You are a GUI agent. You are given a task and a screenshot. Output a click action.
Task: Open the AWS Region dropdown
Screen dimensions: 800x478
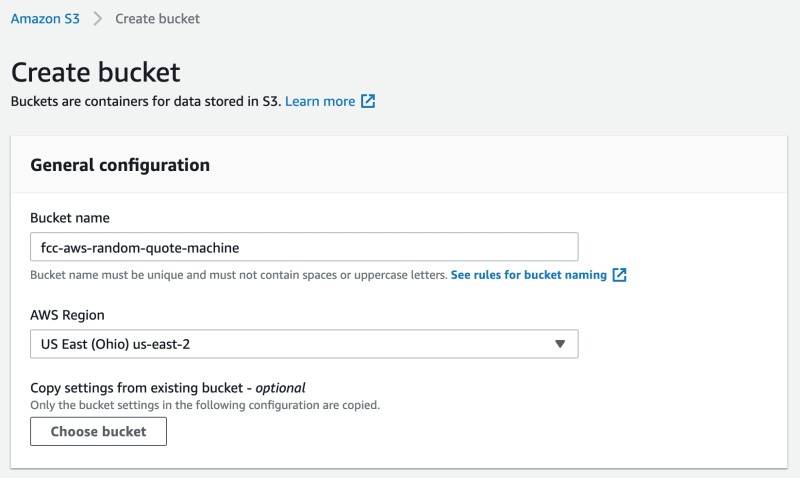click(304, 344)
